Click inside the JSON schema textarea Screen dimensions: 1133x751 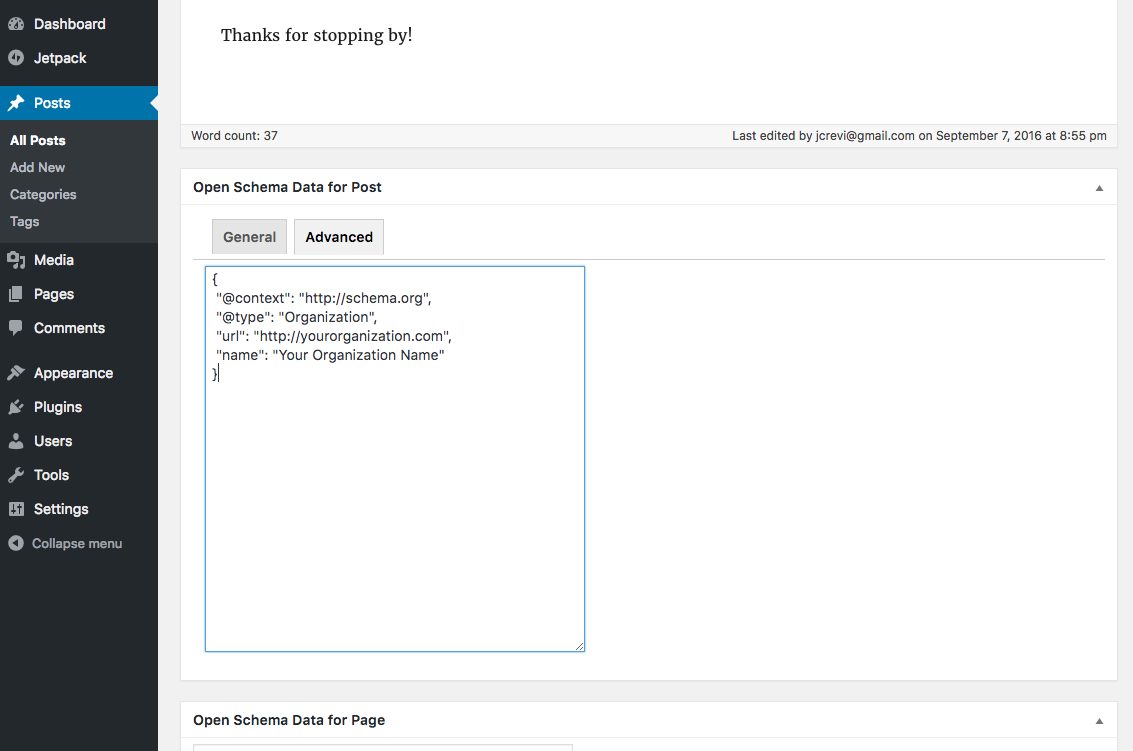click(395, 459)
